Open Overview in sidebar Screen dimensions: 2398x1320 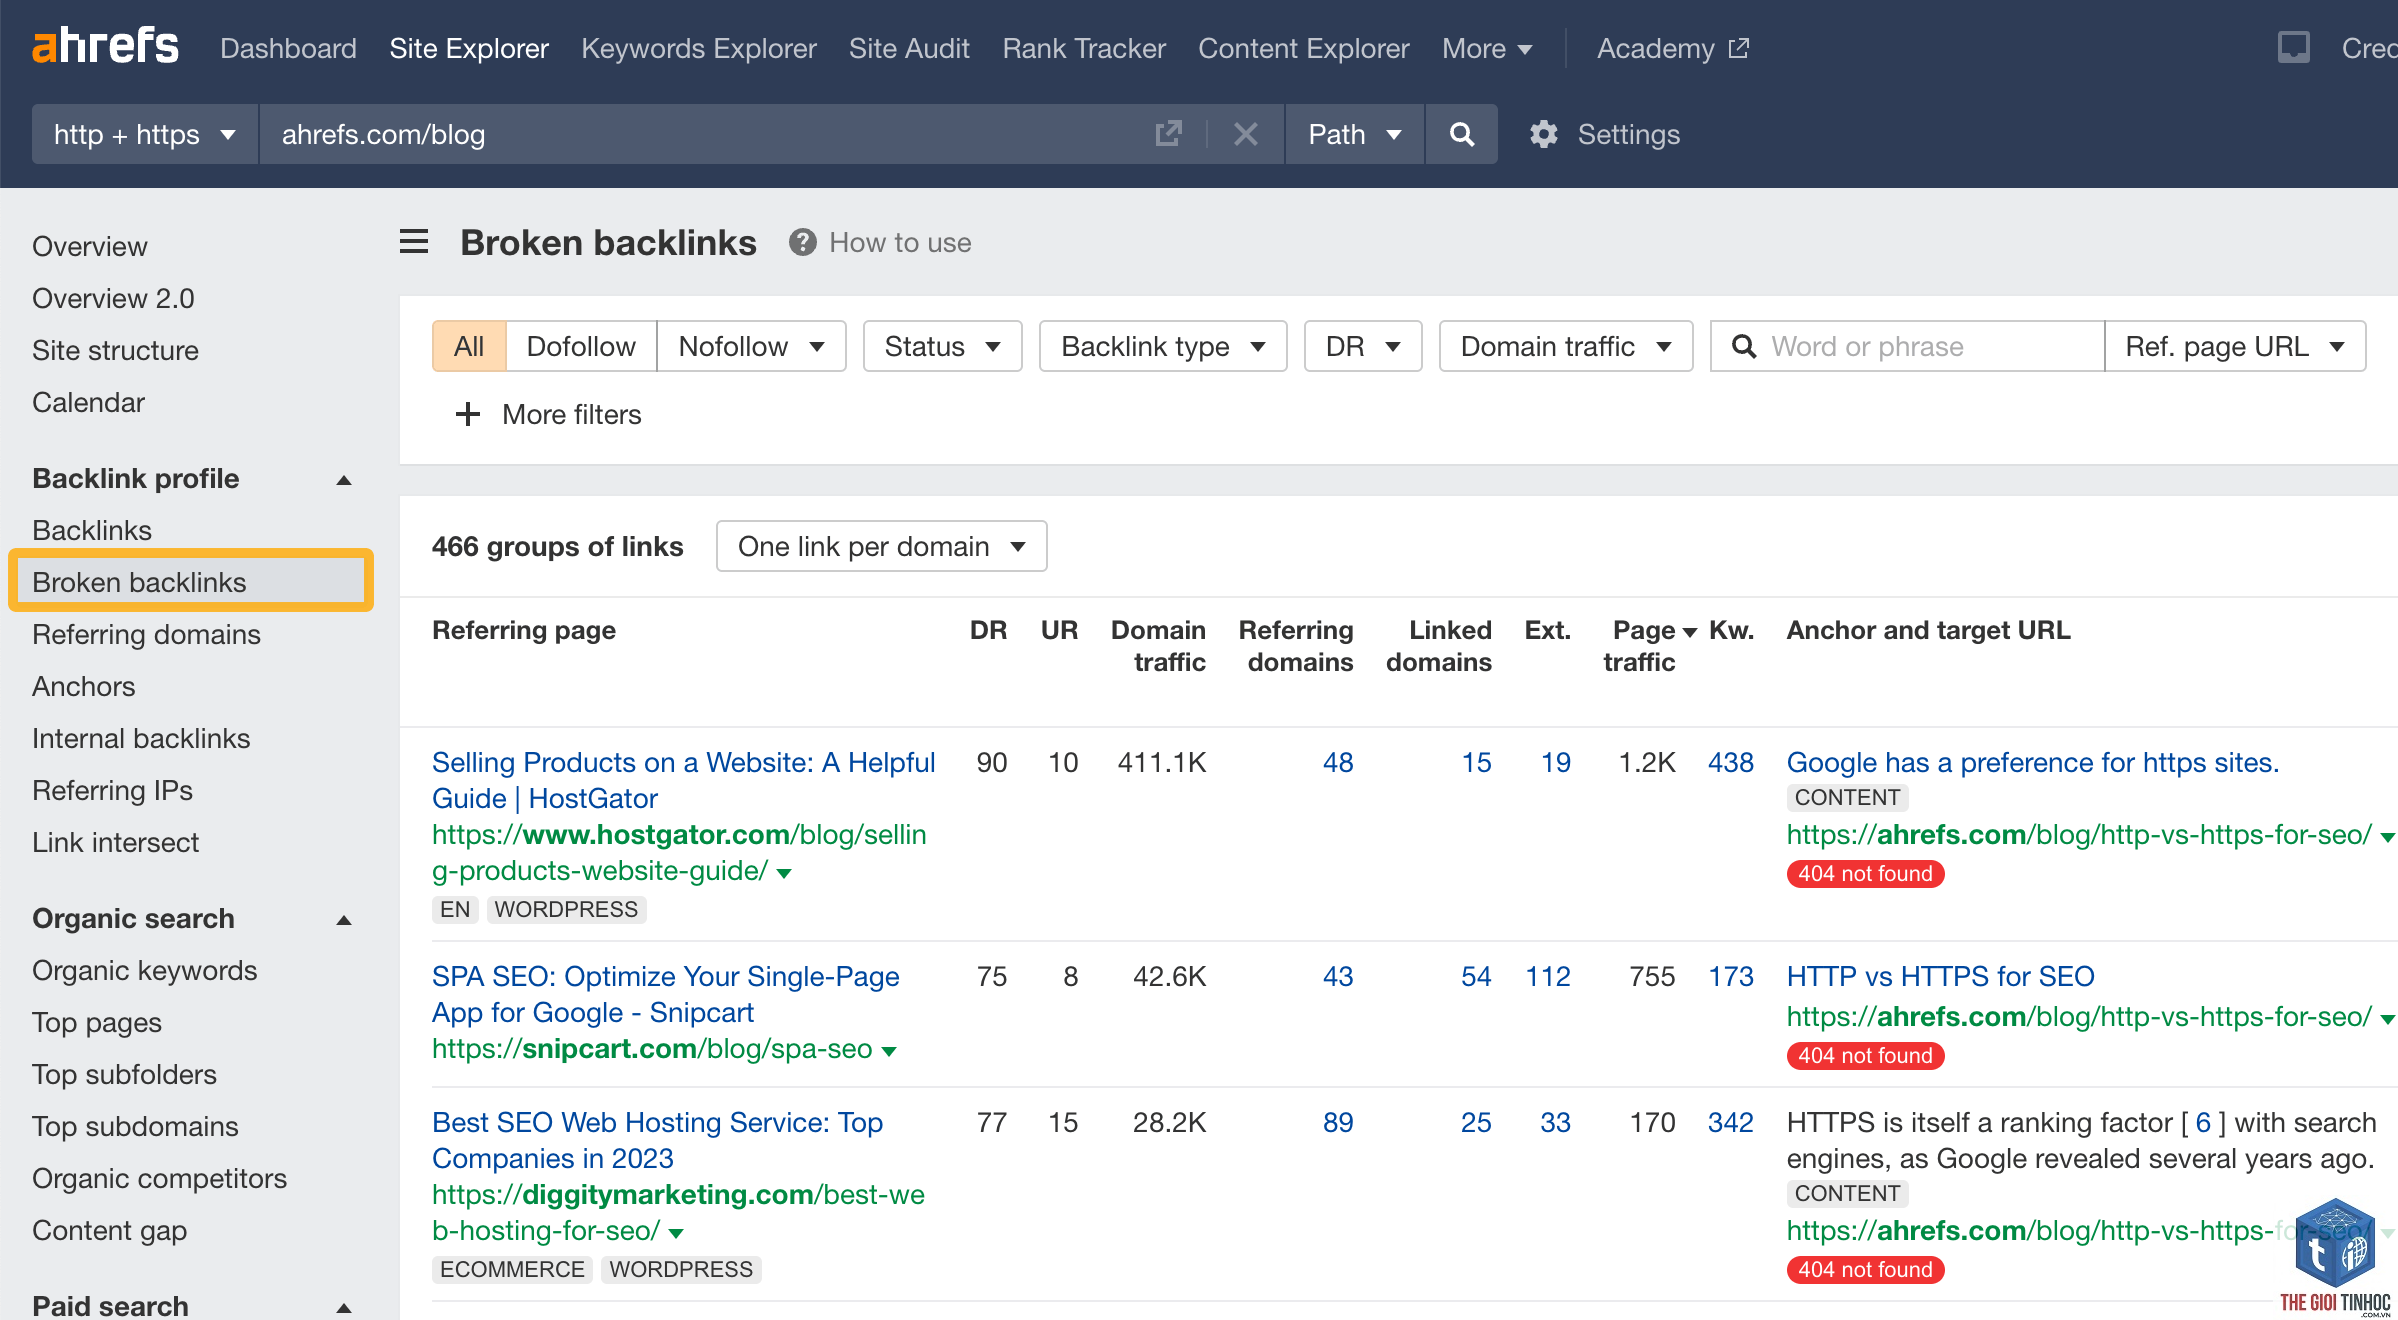pyautogui.click(x=90, y=246)
